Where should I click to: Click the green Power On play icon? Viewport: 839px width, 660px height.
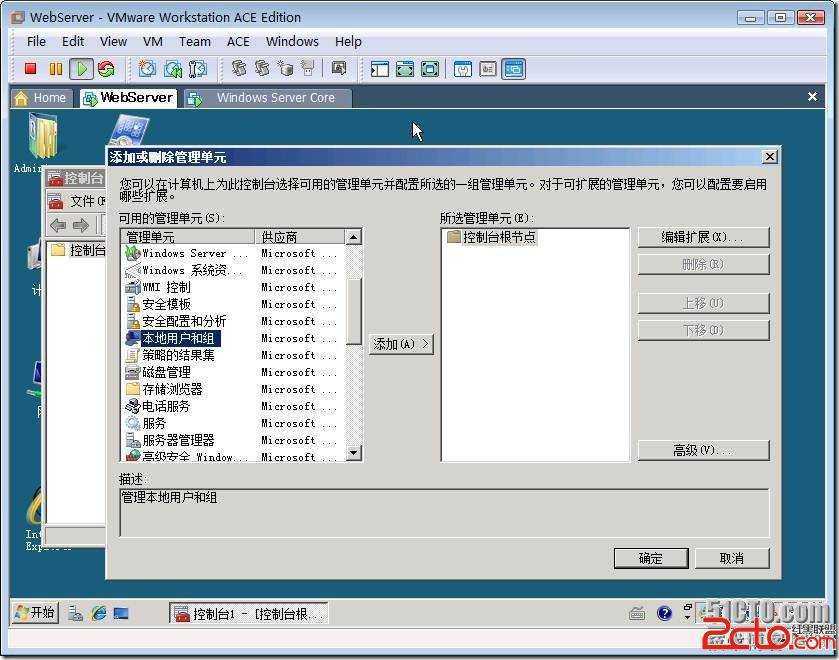tap(82, 69)
